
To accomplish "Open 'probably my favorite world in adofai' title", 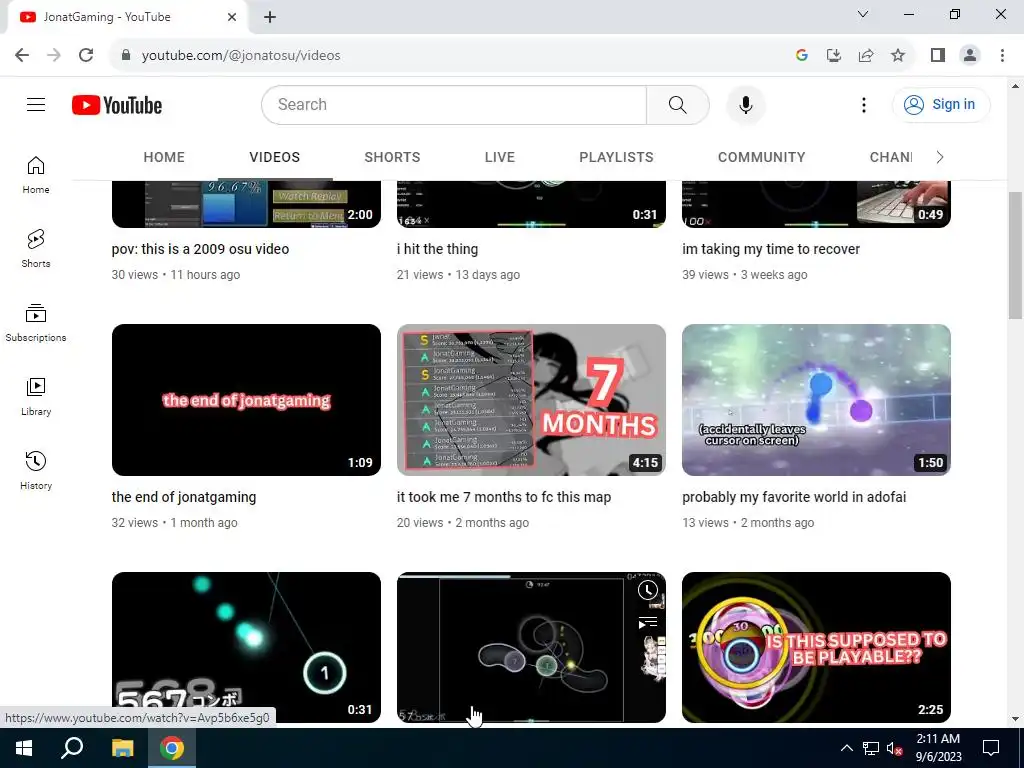I will (794, 497).
